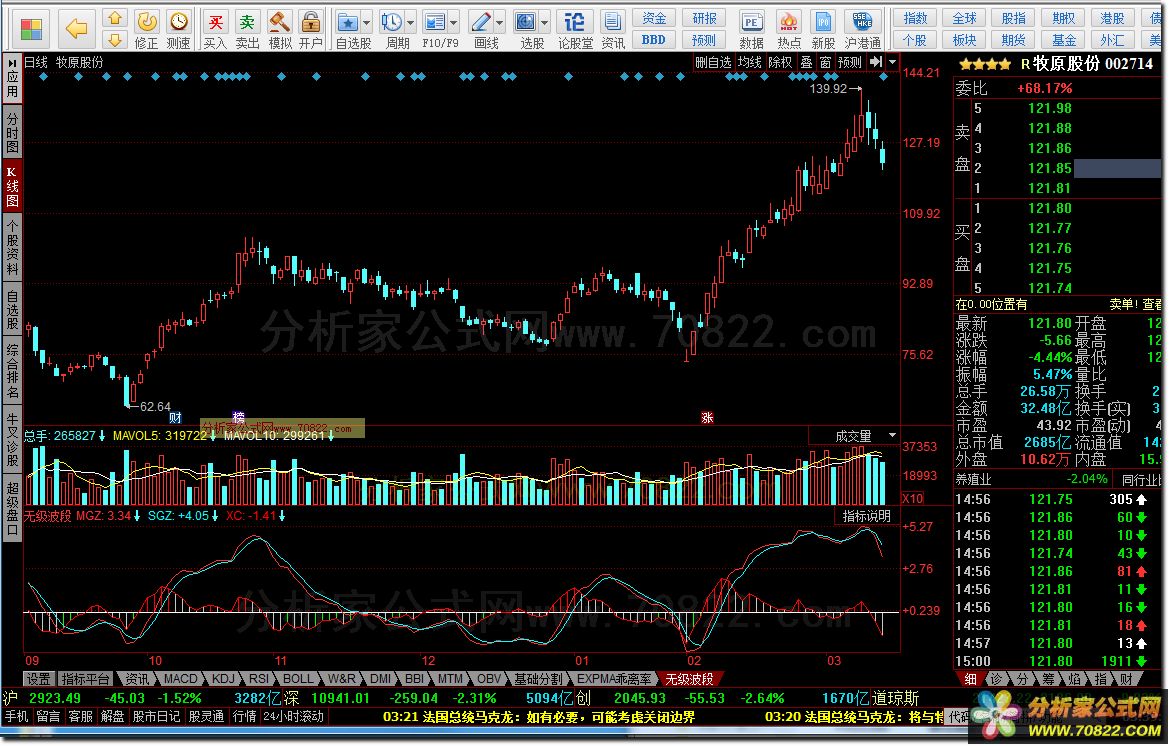
Task: Go back with the yellow left arrow
Action: pos(76,28)
